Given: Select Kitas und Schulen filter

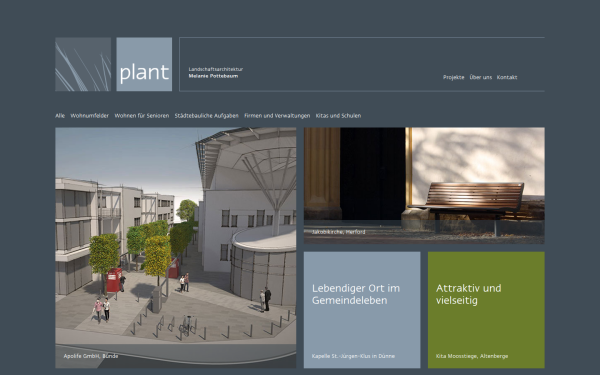Looking at the screenshot, I should (338, 116).
